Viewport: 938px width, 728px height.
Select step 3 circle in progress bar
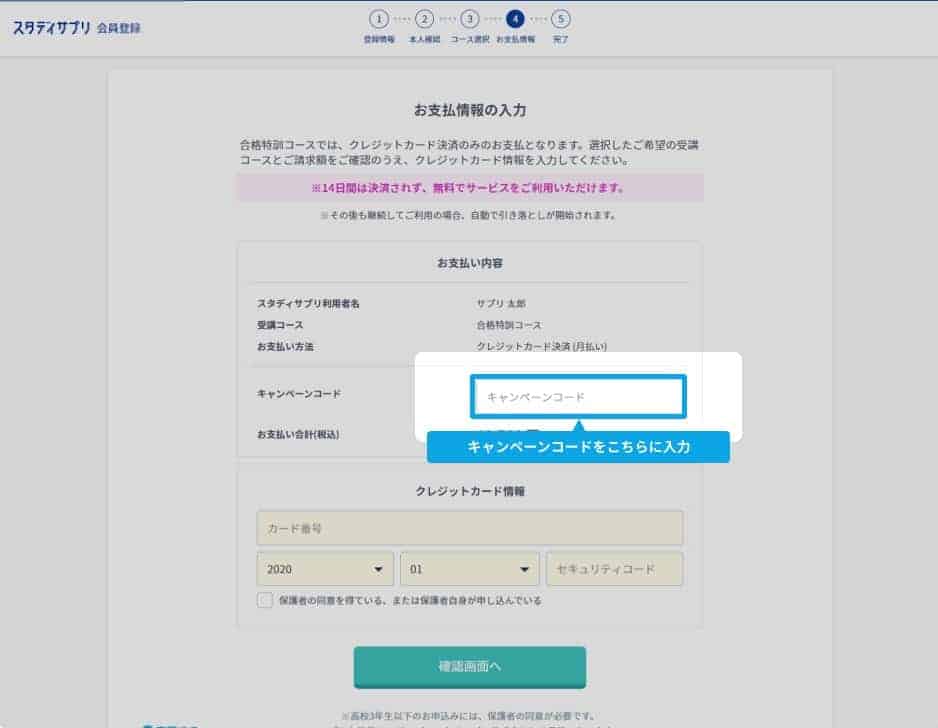point(469,19)
